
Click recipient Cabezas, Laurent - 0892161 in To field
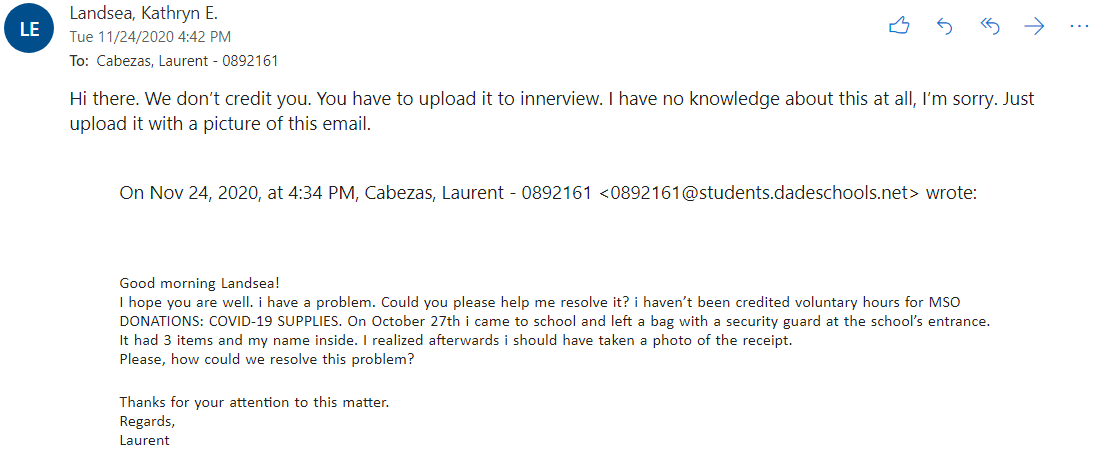[187, 61]
